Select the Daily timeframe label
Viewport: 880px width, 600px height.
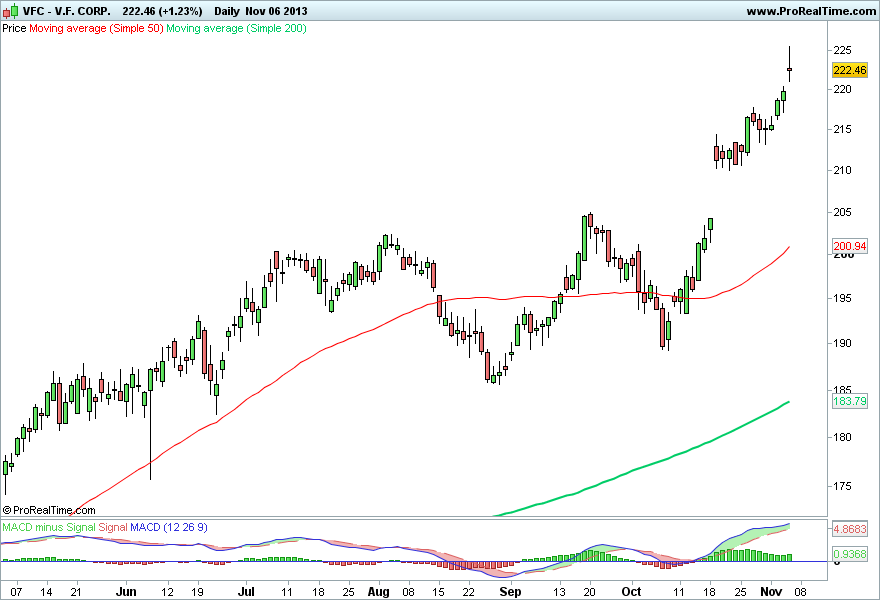click(x=227, y=11)
